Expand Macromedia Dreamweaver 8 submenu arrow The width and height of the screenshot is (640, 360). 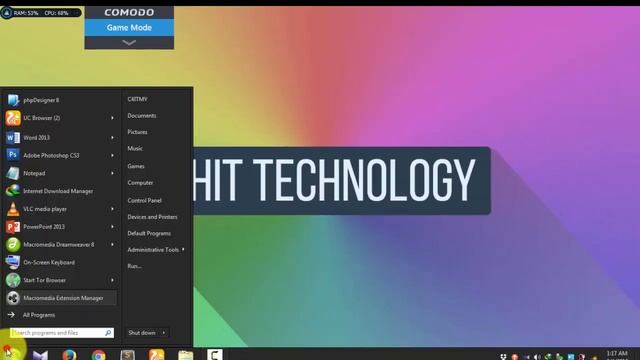click(112, 244)
